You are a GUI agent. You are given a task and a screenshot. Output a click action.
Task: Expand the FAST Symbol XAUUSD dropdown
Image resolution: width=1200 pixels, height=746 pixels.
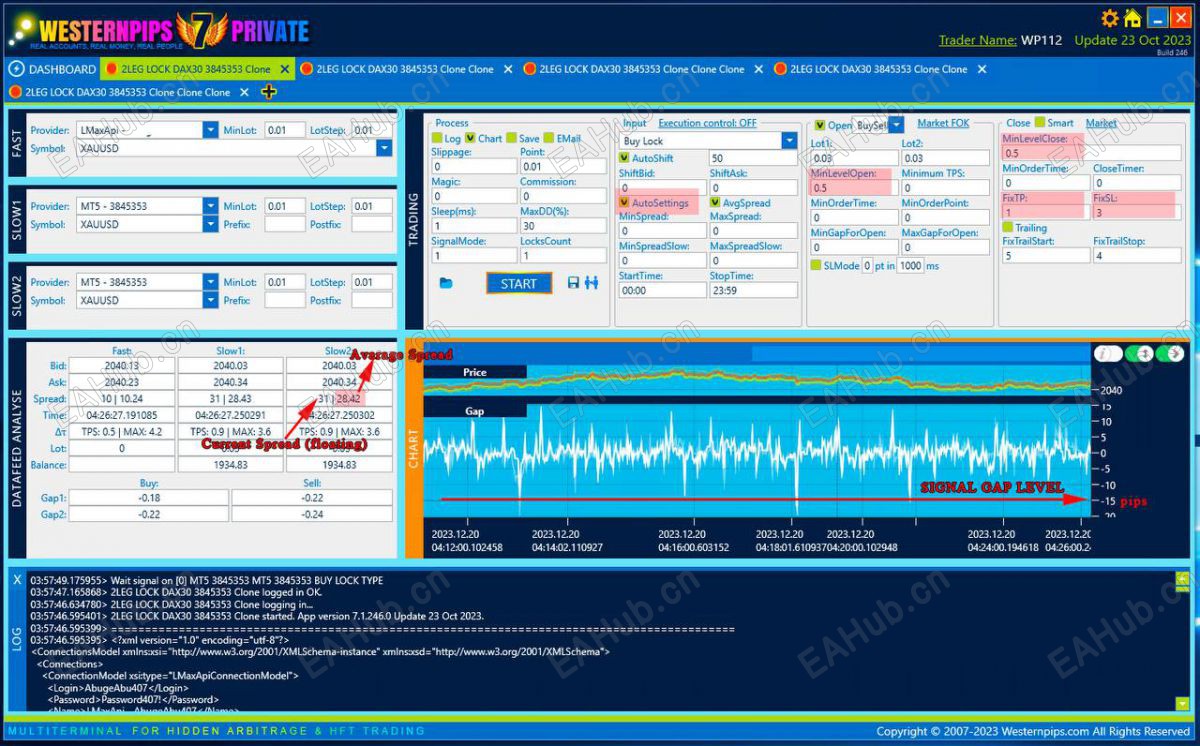point(384,148)
